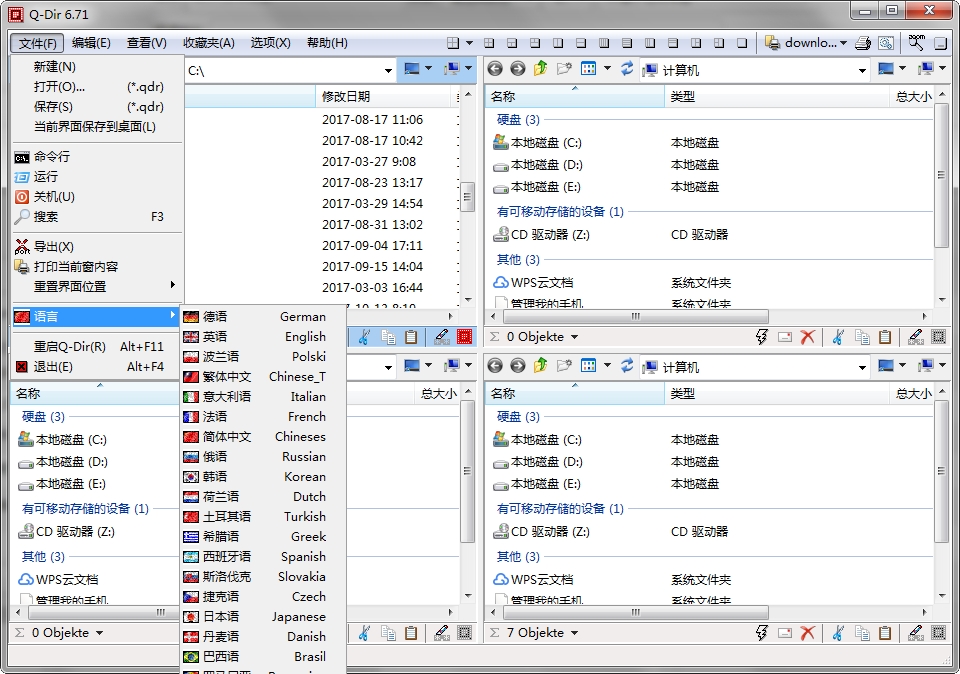Click the up-folder icon in bottom-right pane

541,366
